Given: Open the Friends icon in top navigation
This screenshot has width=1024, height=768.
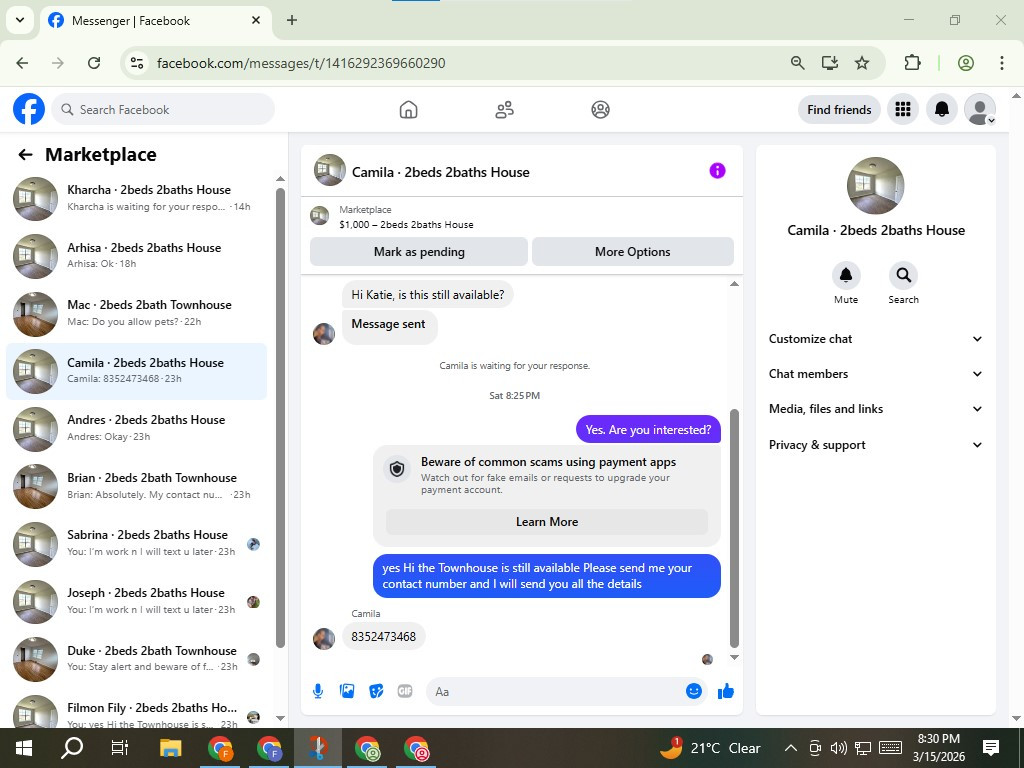Looking at the screenshot, I should [504, 110].
